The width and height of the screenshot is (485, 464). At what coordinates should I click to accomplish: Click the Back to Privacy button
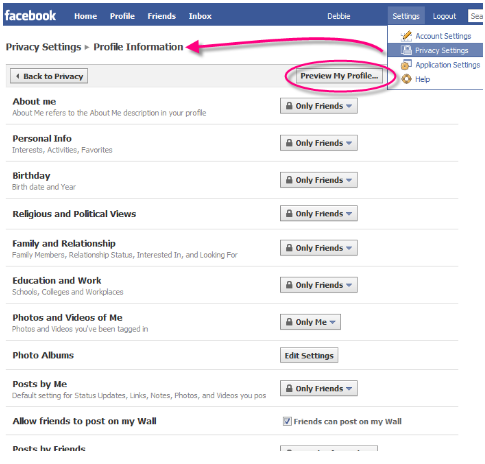pyautogui.click(x=49, y=76)
